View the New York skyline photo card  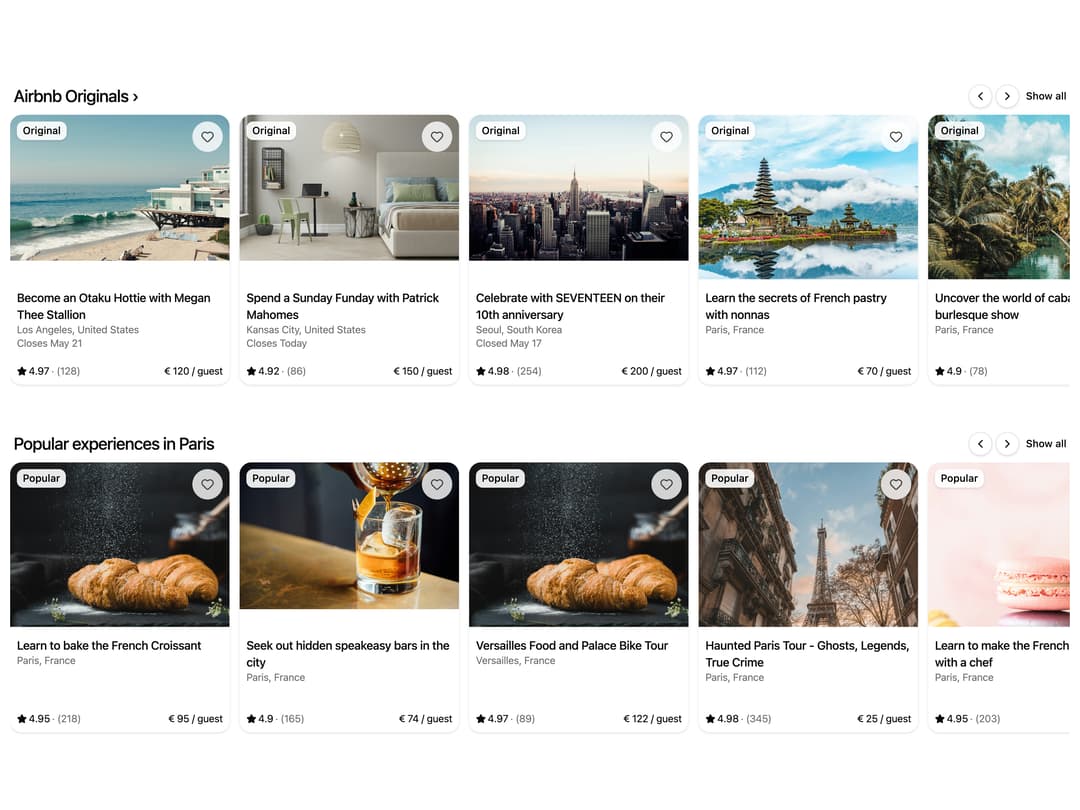coord(579,188)
